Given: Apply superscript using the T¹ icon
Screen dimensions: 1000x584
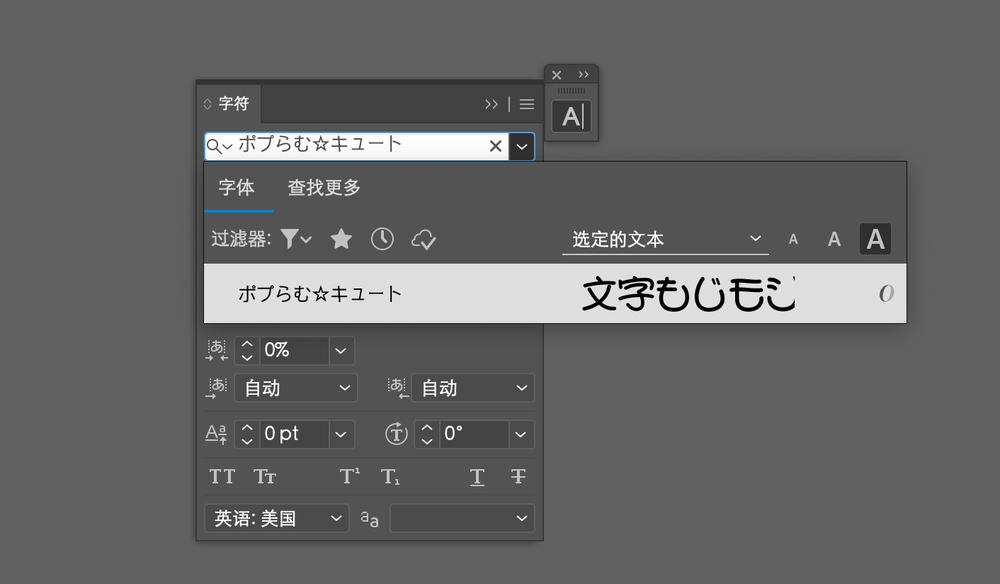Looking at the screenshot, I should (348, 477).
